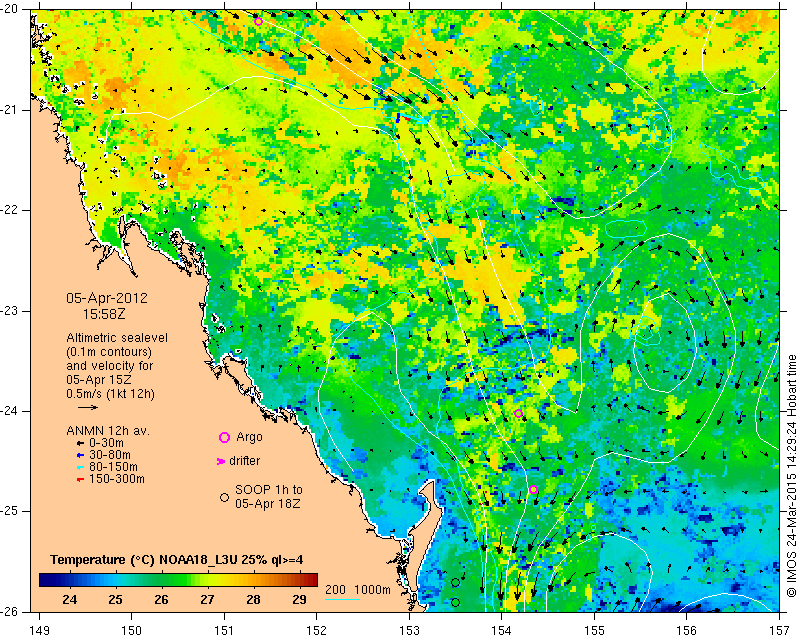This screenshot has height=640, width=800.
Task: Click the 'Temperature (°C) NOAA18_L3U 25% ql>=4' title
Action: pyautogui.click(x=177, y=560)
